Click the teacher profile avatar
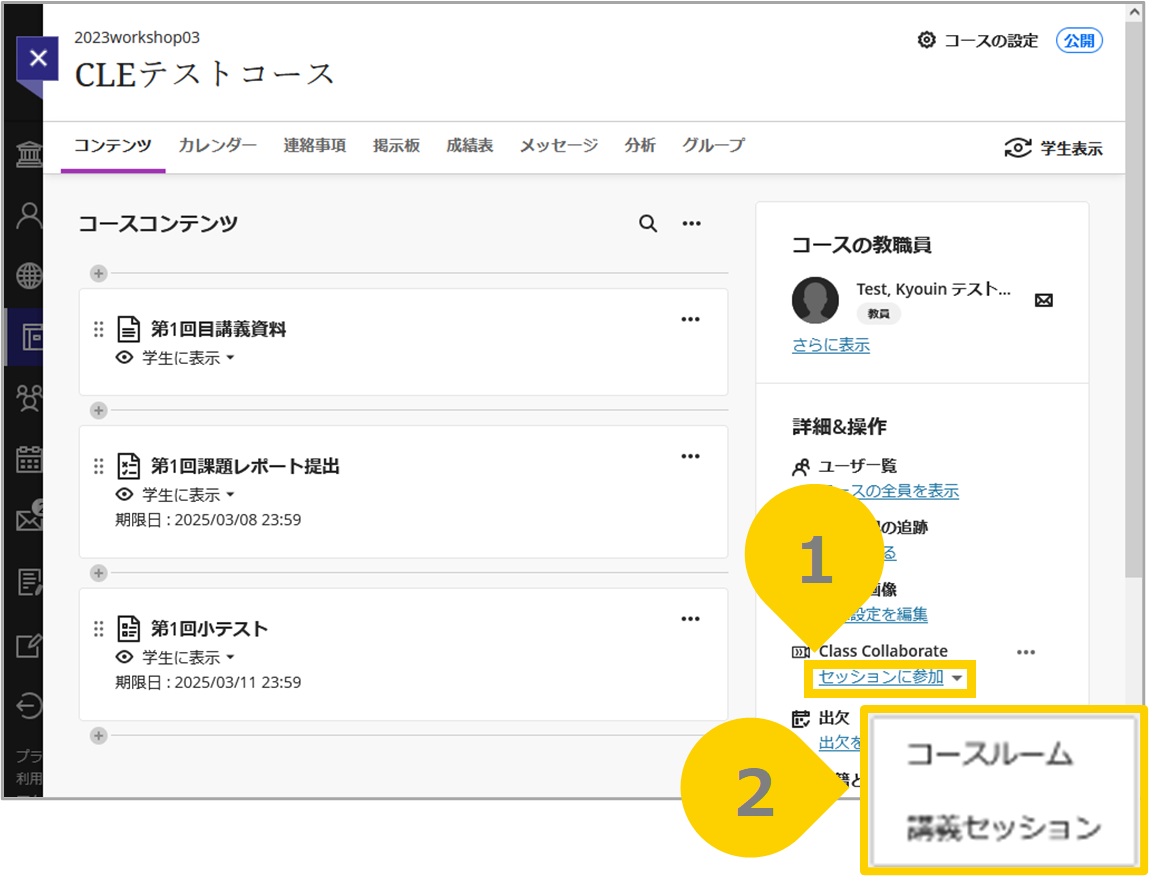The width and height of the screenshot is (1149, 876). [816, 301]
